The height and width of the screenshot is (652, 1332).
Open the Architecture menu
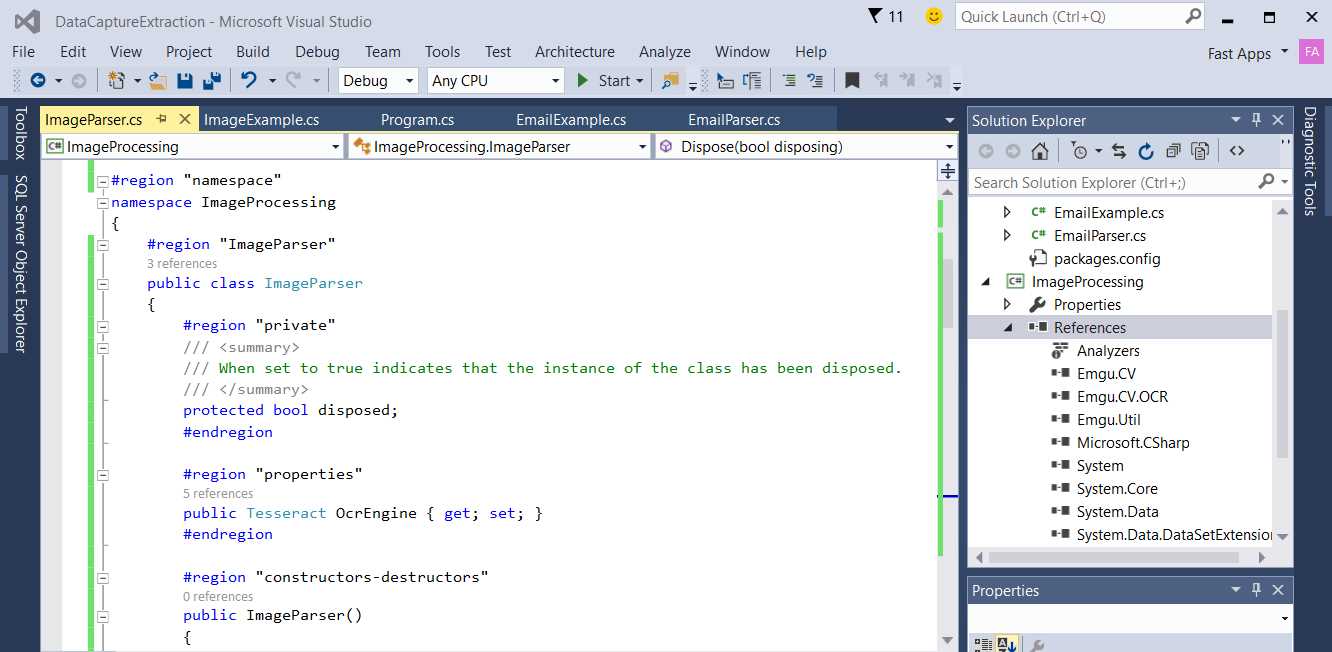(575, 51)
